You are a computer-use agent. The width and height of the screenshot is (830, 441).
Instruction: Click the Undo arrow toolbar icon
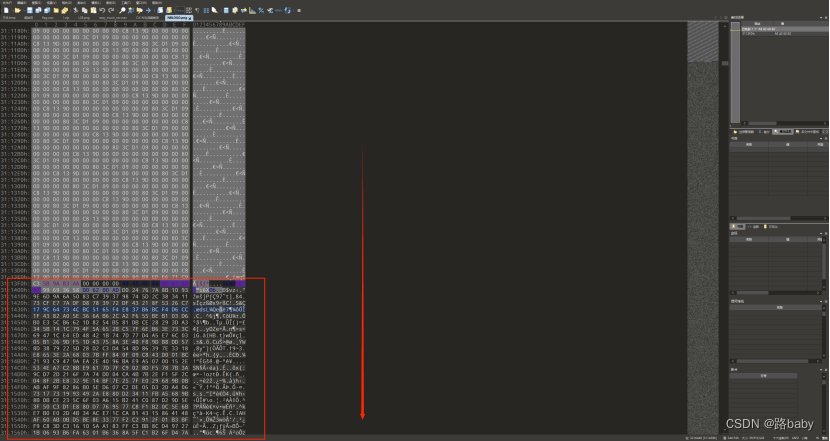pos(102,10)
